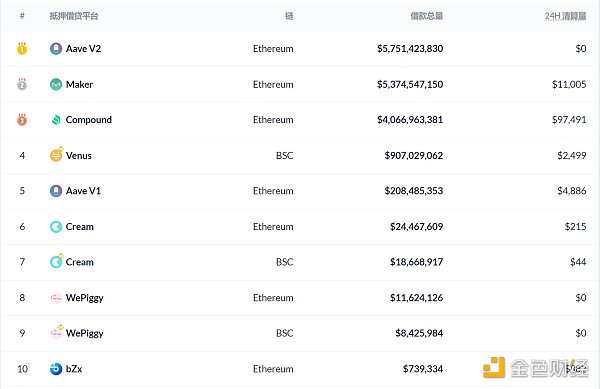Sort by the 借款总量 column header
Screen dimensions: 600x389
[427, 16]
